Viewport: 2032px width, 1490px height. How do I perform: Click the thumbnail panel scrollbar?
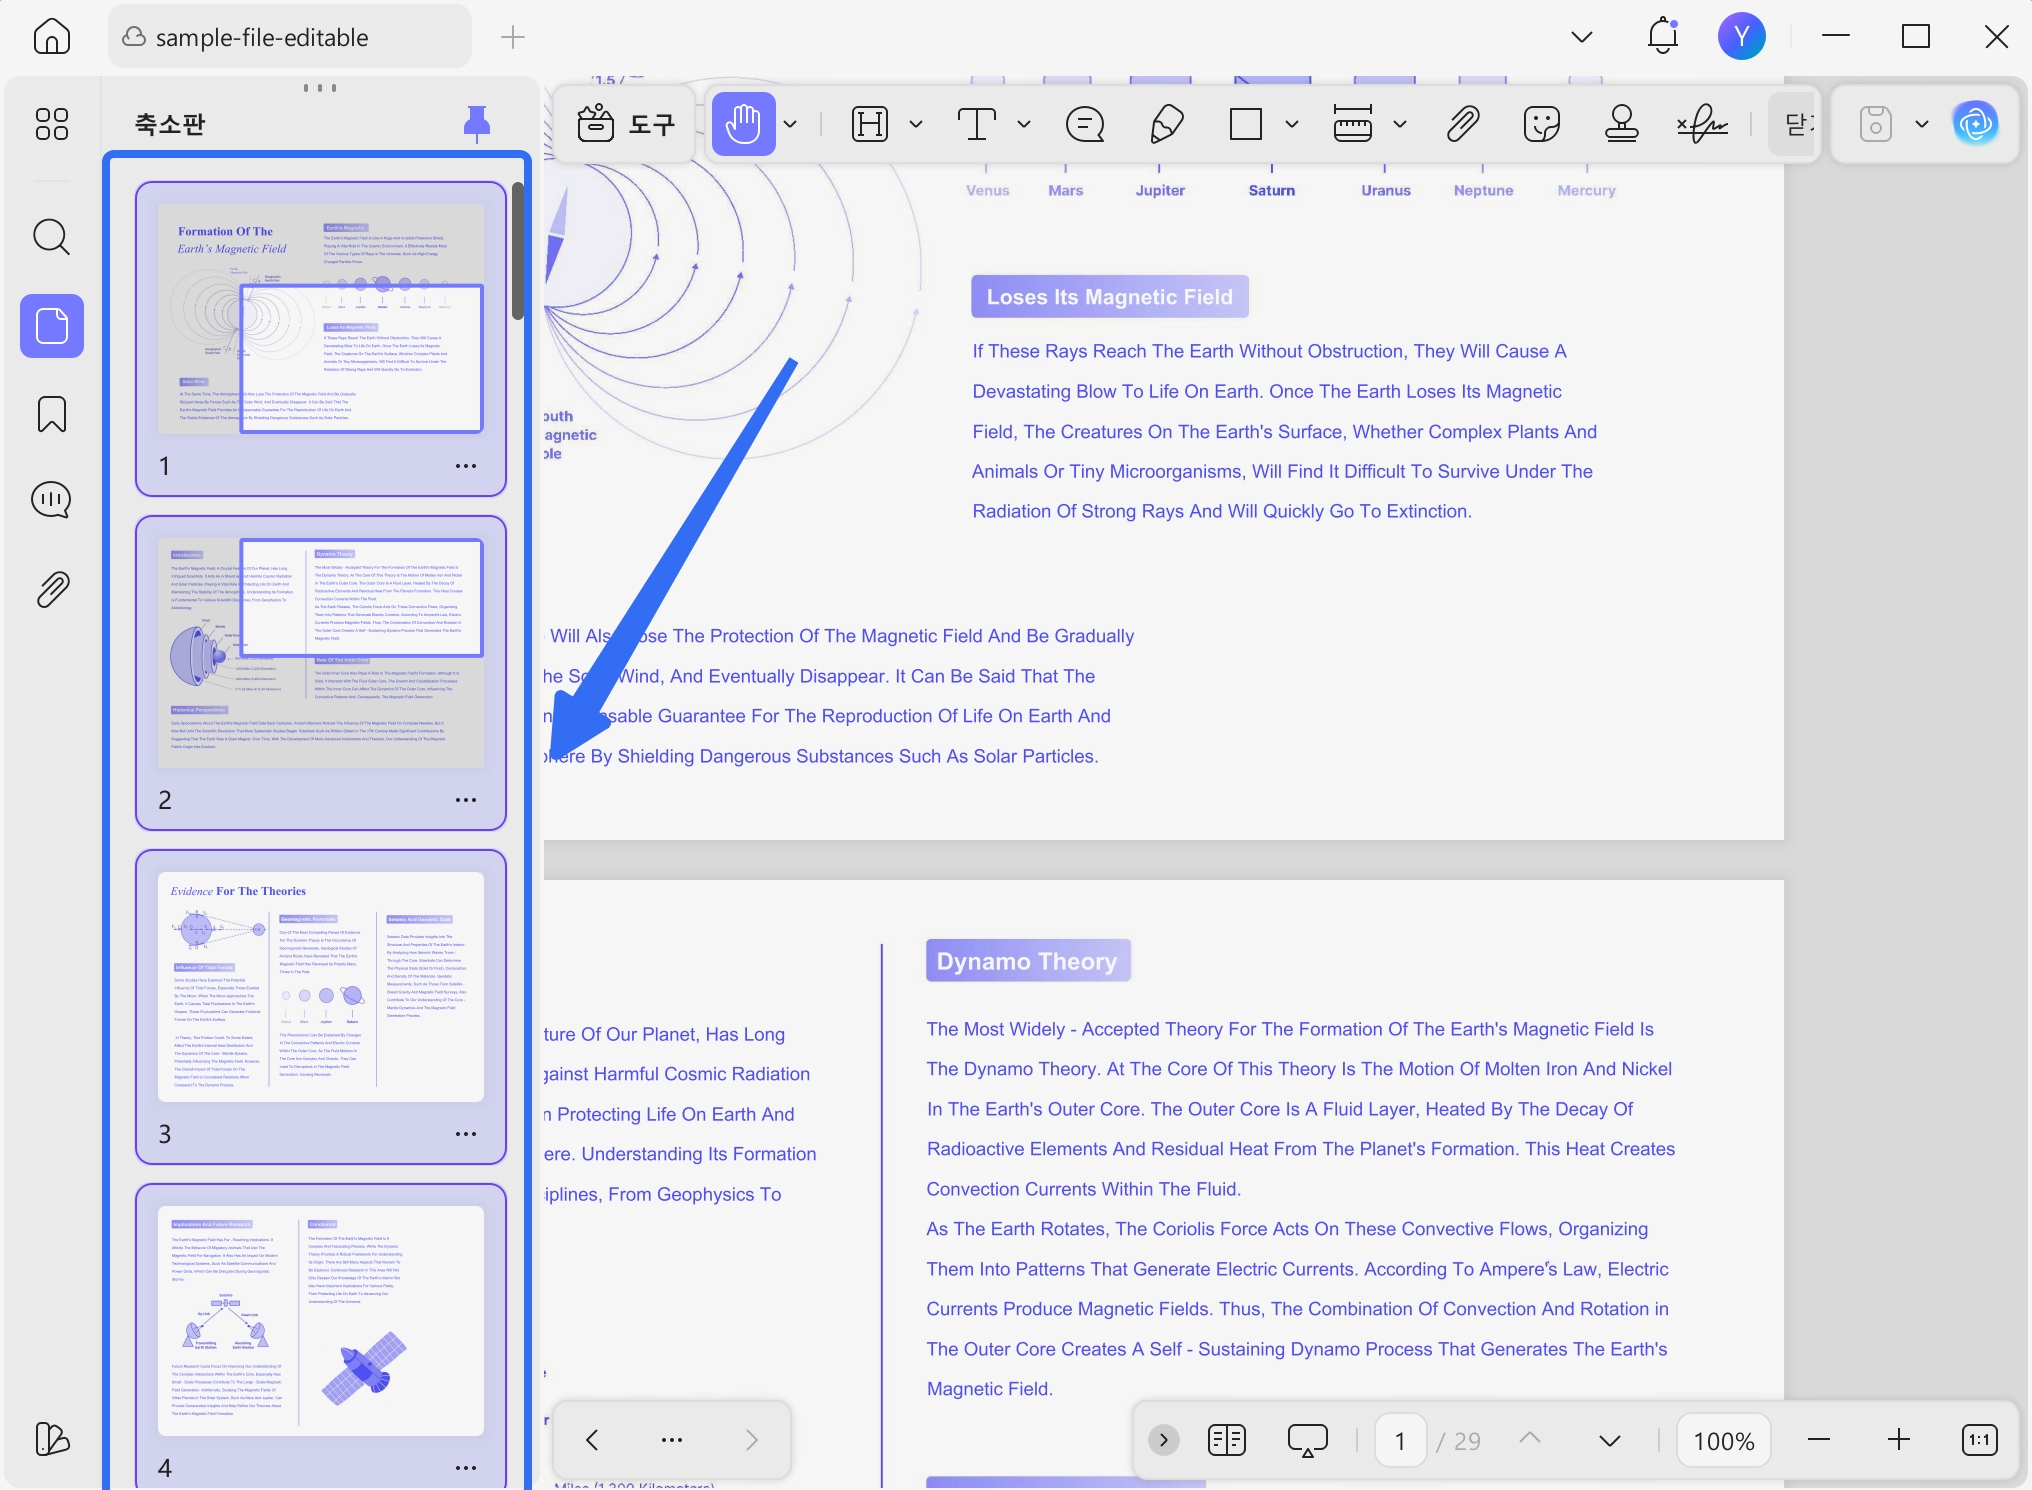click(518, 251)
